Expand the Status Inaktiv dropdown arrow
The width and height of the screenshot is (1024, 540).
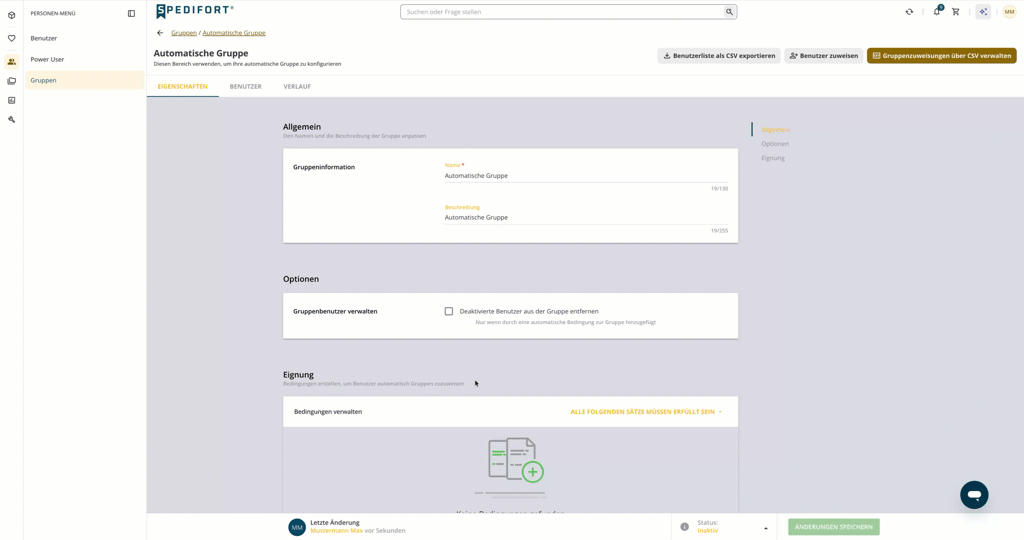click(765, 528)
